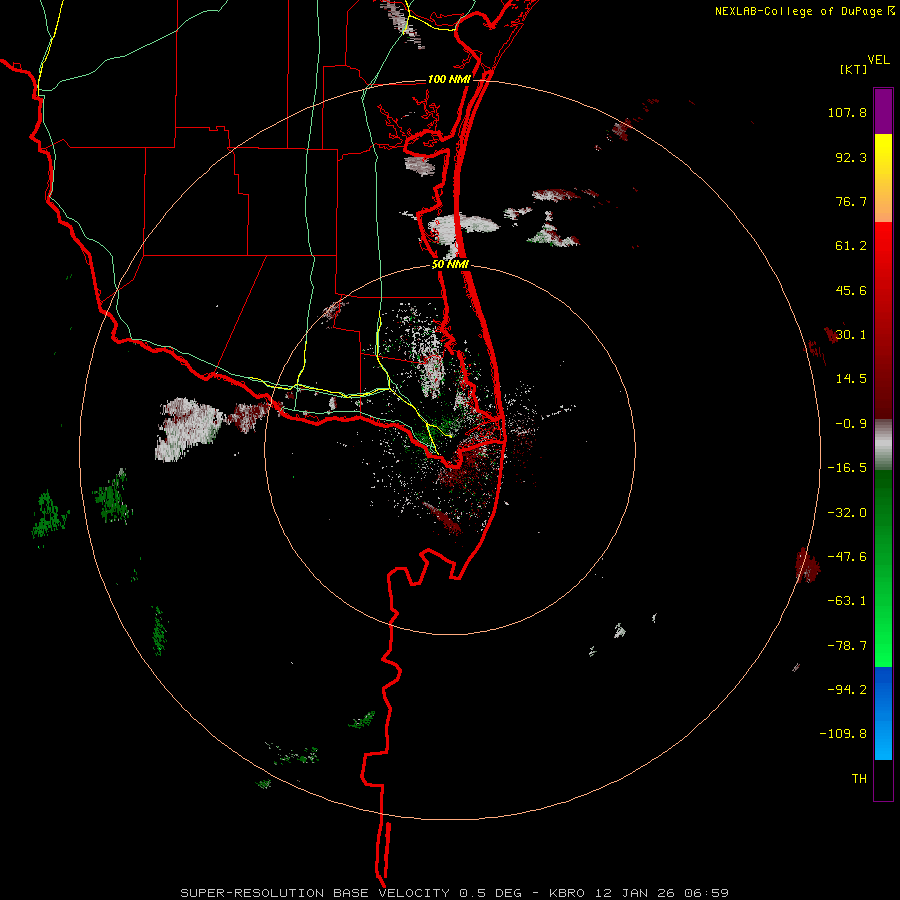Click the 50 NMI range ring label
Image resolution: width=900 pixels, height=900 pixels.
tap(451, 265)
